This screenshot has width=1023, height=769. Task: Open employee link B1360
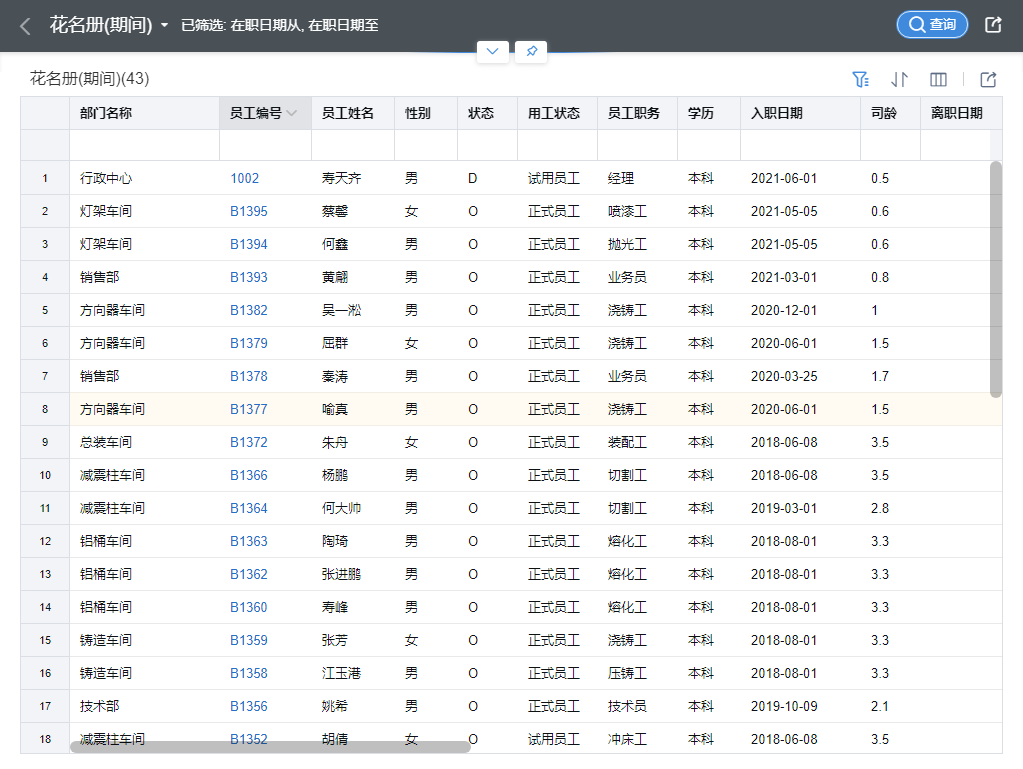[249, 607]
